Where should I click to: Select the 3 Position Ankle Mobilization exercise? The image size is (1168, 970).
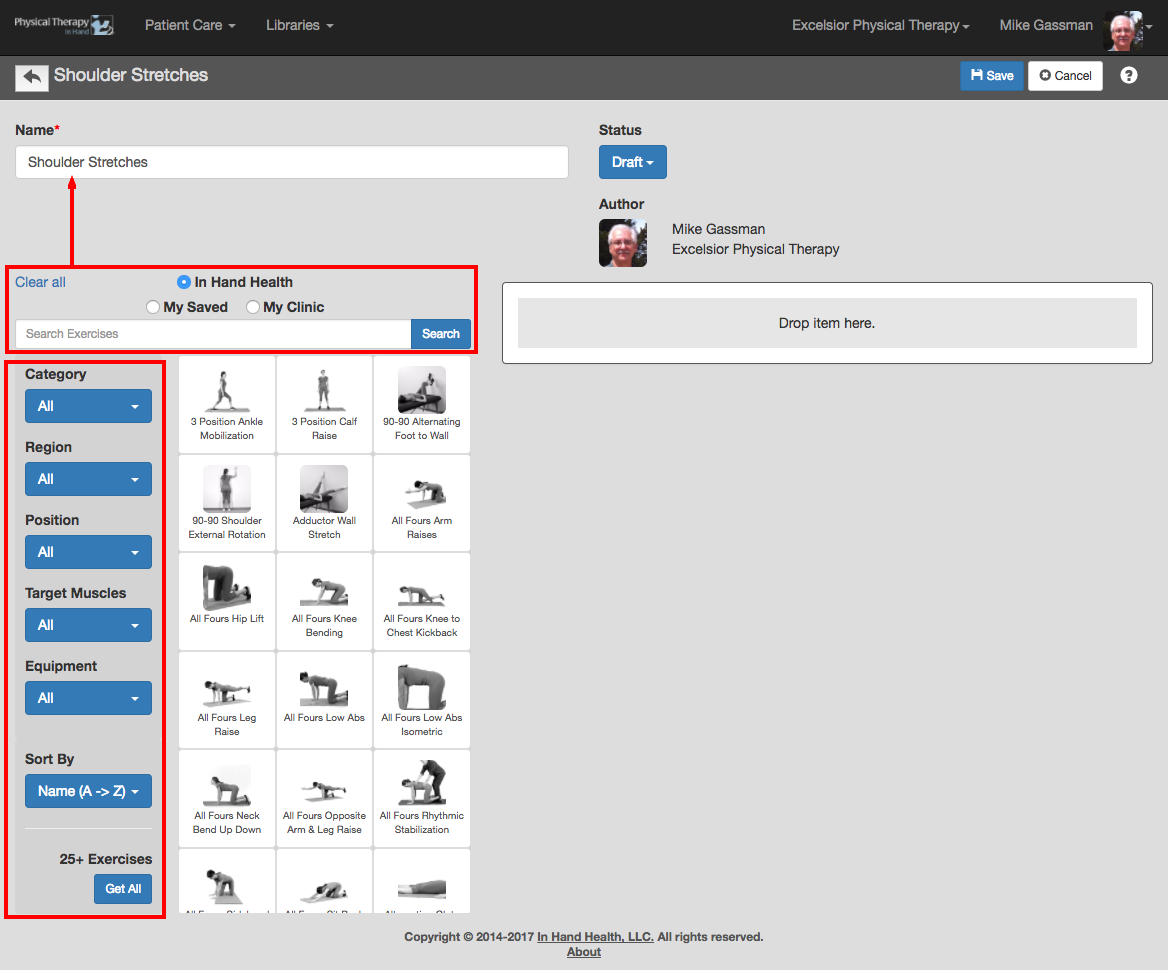pyautogui.click(x=226, y=405)
